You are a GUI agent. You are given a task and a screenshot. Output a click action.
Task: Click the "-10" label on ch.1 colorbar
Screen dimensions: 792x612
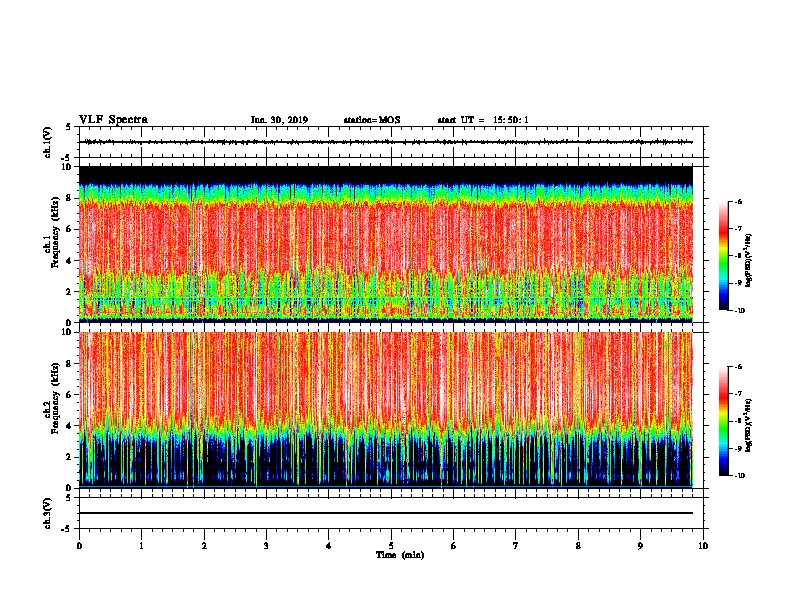pos(739,310)
